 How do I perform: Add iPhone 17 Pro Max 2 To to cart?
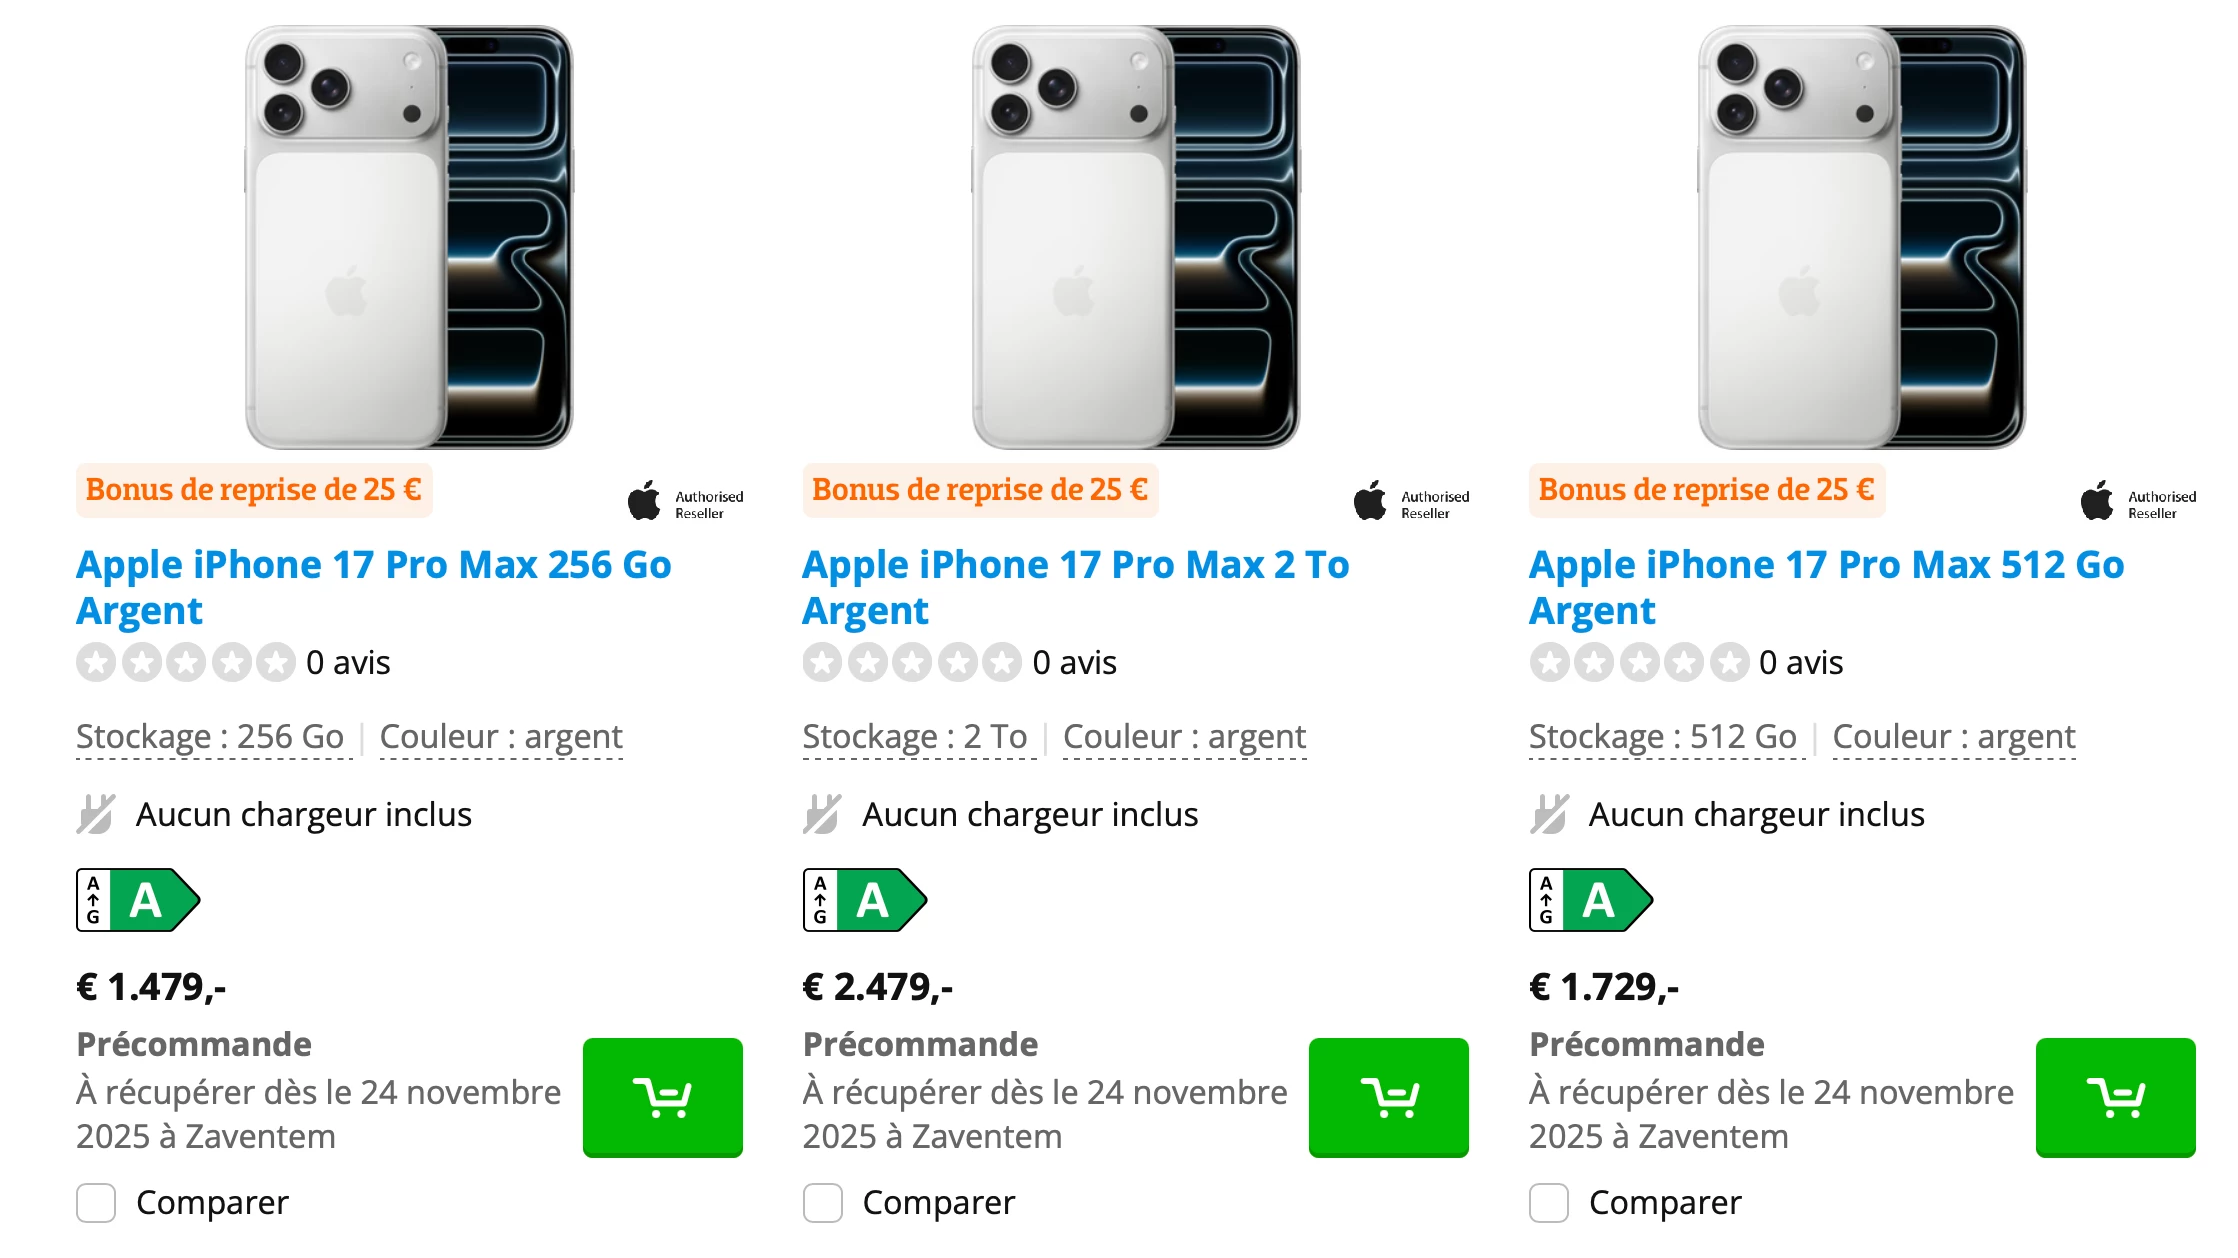(x=1388, y=1097)
